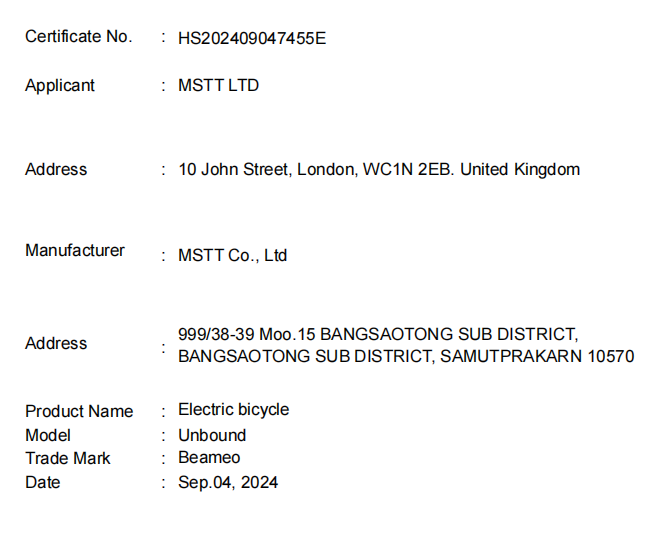
Task: Click the Address label beside John Street
Action: tap(56, 170)
